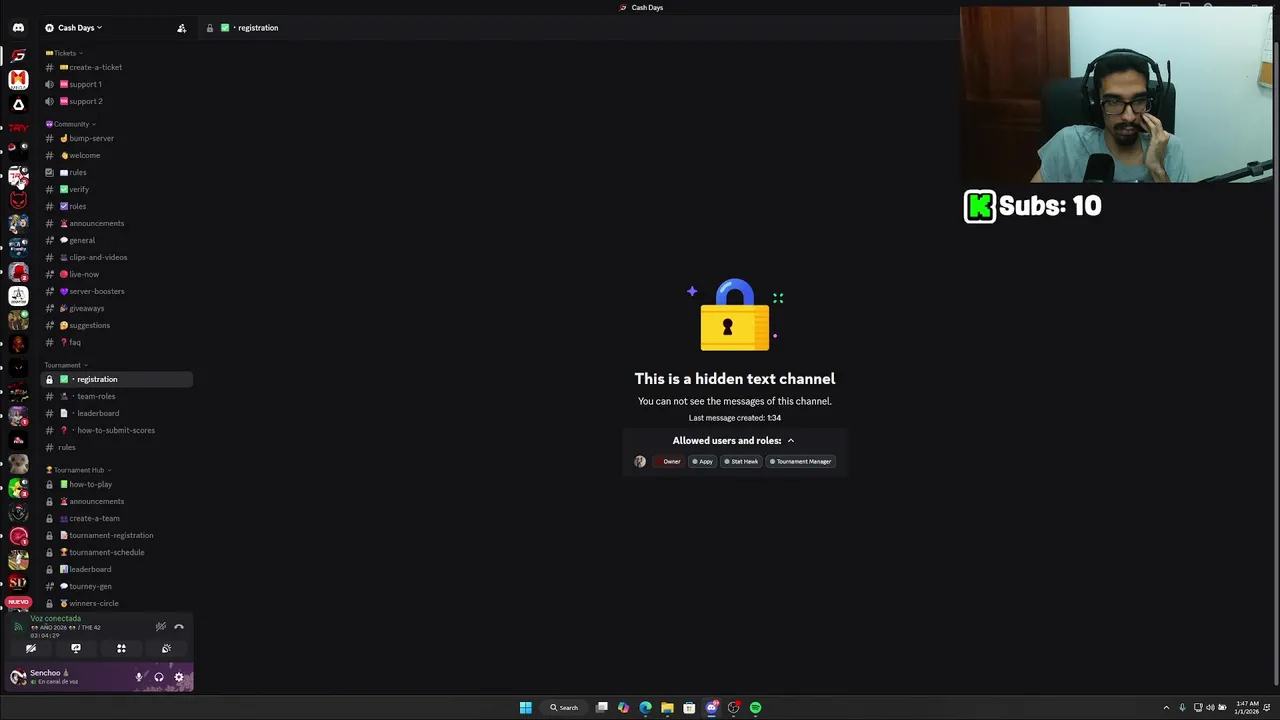
Task: Click the Voz conectada status text
Action: [x=55, y=619]
